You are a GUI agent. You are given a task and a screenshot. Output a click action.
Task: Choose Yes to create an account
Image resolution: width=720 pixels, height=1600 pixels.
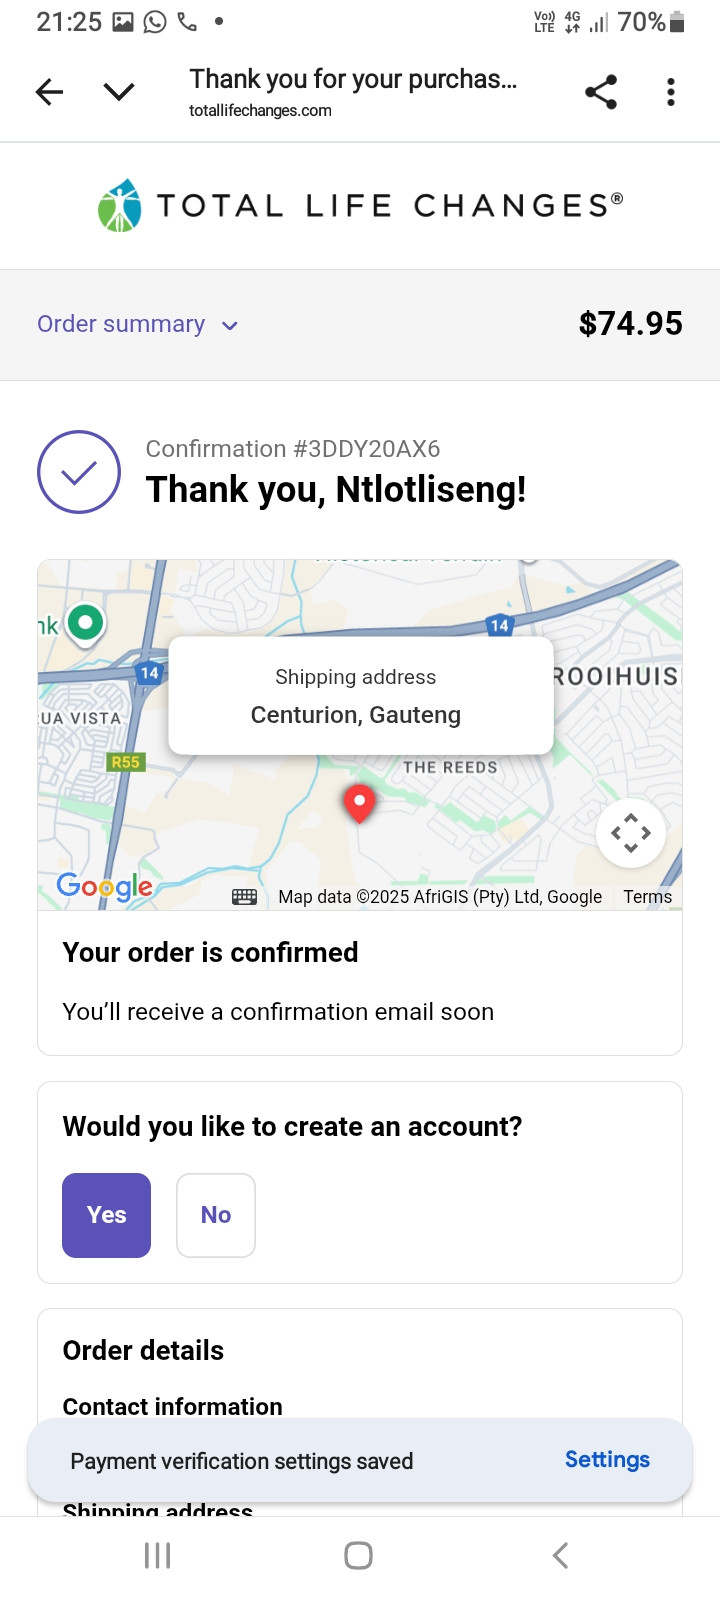(106, 1215)
